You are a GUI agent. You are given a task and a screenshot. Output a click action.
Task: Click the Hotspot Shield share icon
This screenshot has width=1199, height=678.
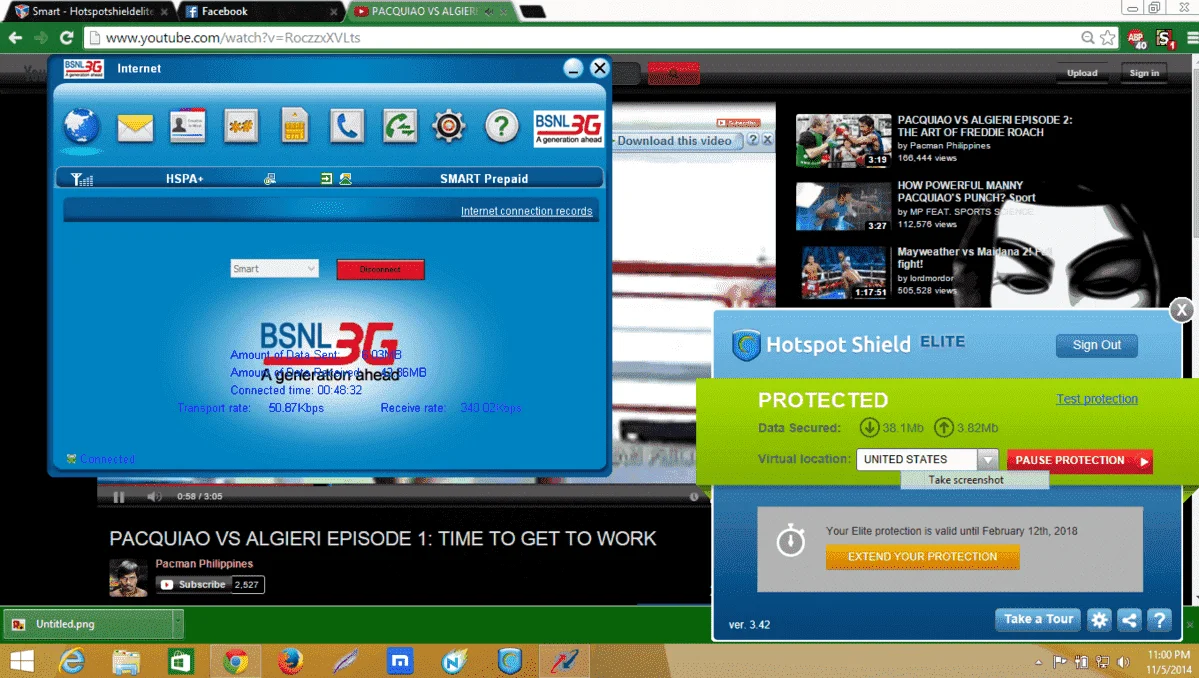pyautogui.click(x=1129, y=620)
